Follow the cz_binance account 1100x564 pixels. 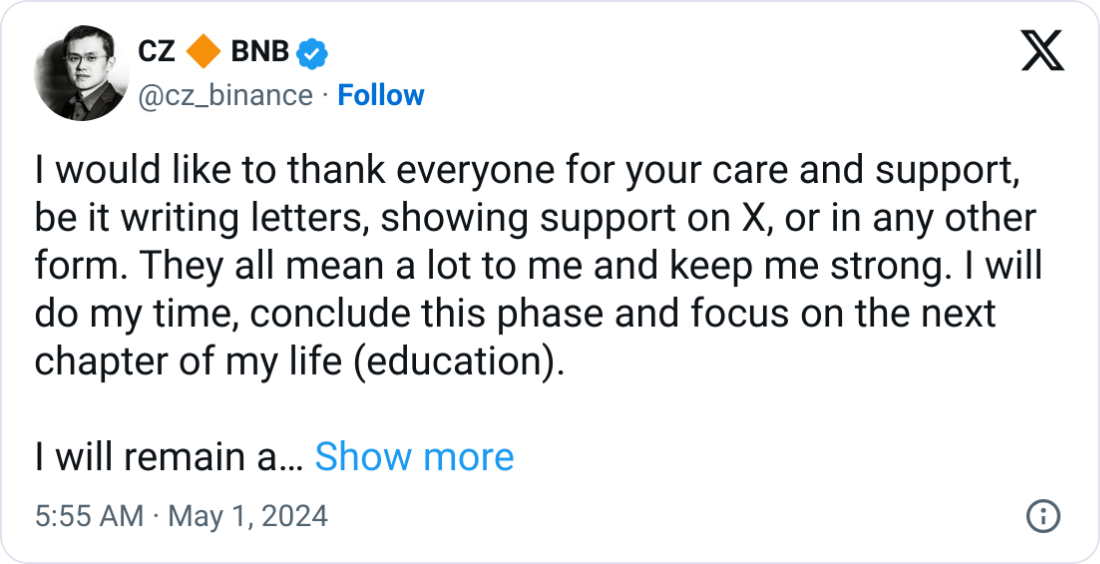(381, 95)
